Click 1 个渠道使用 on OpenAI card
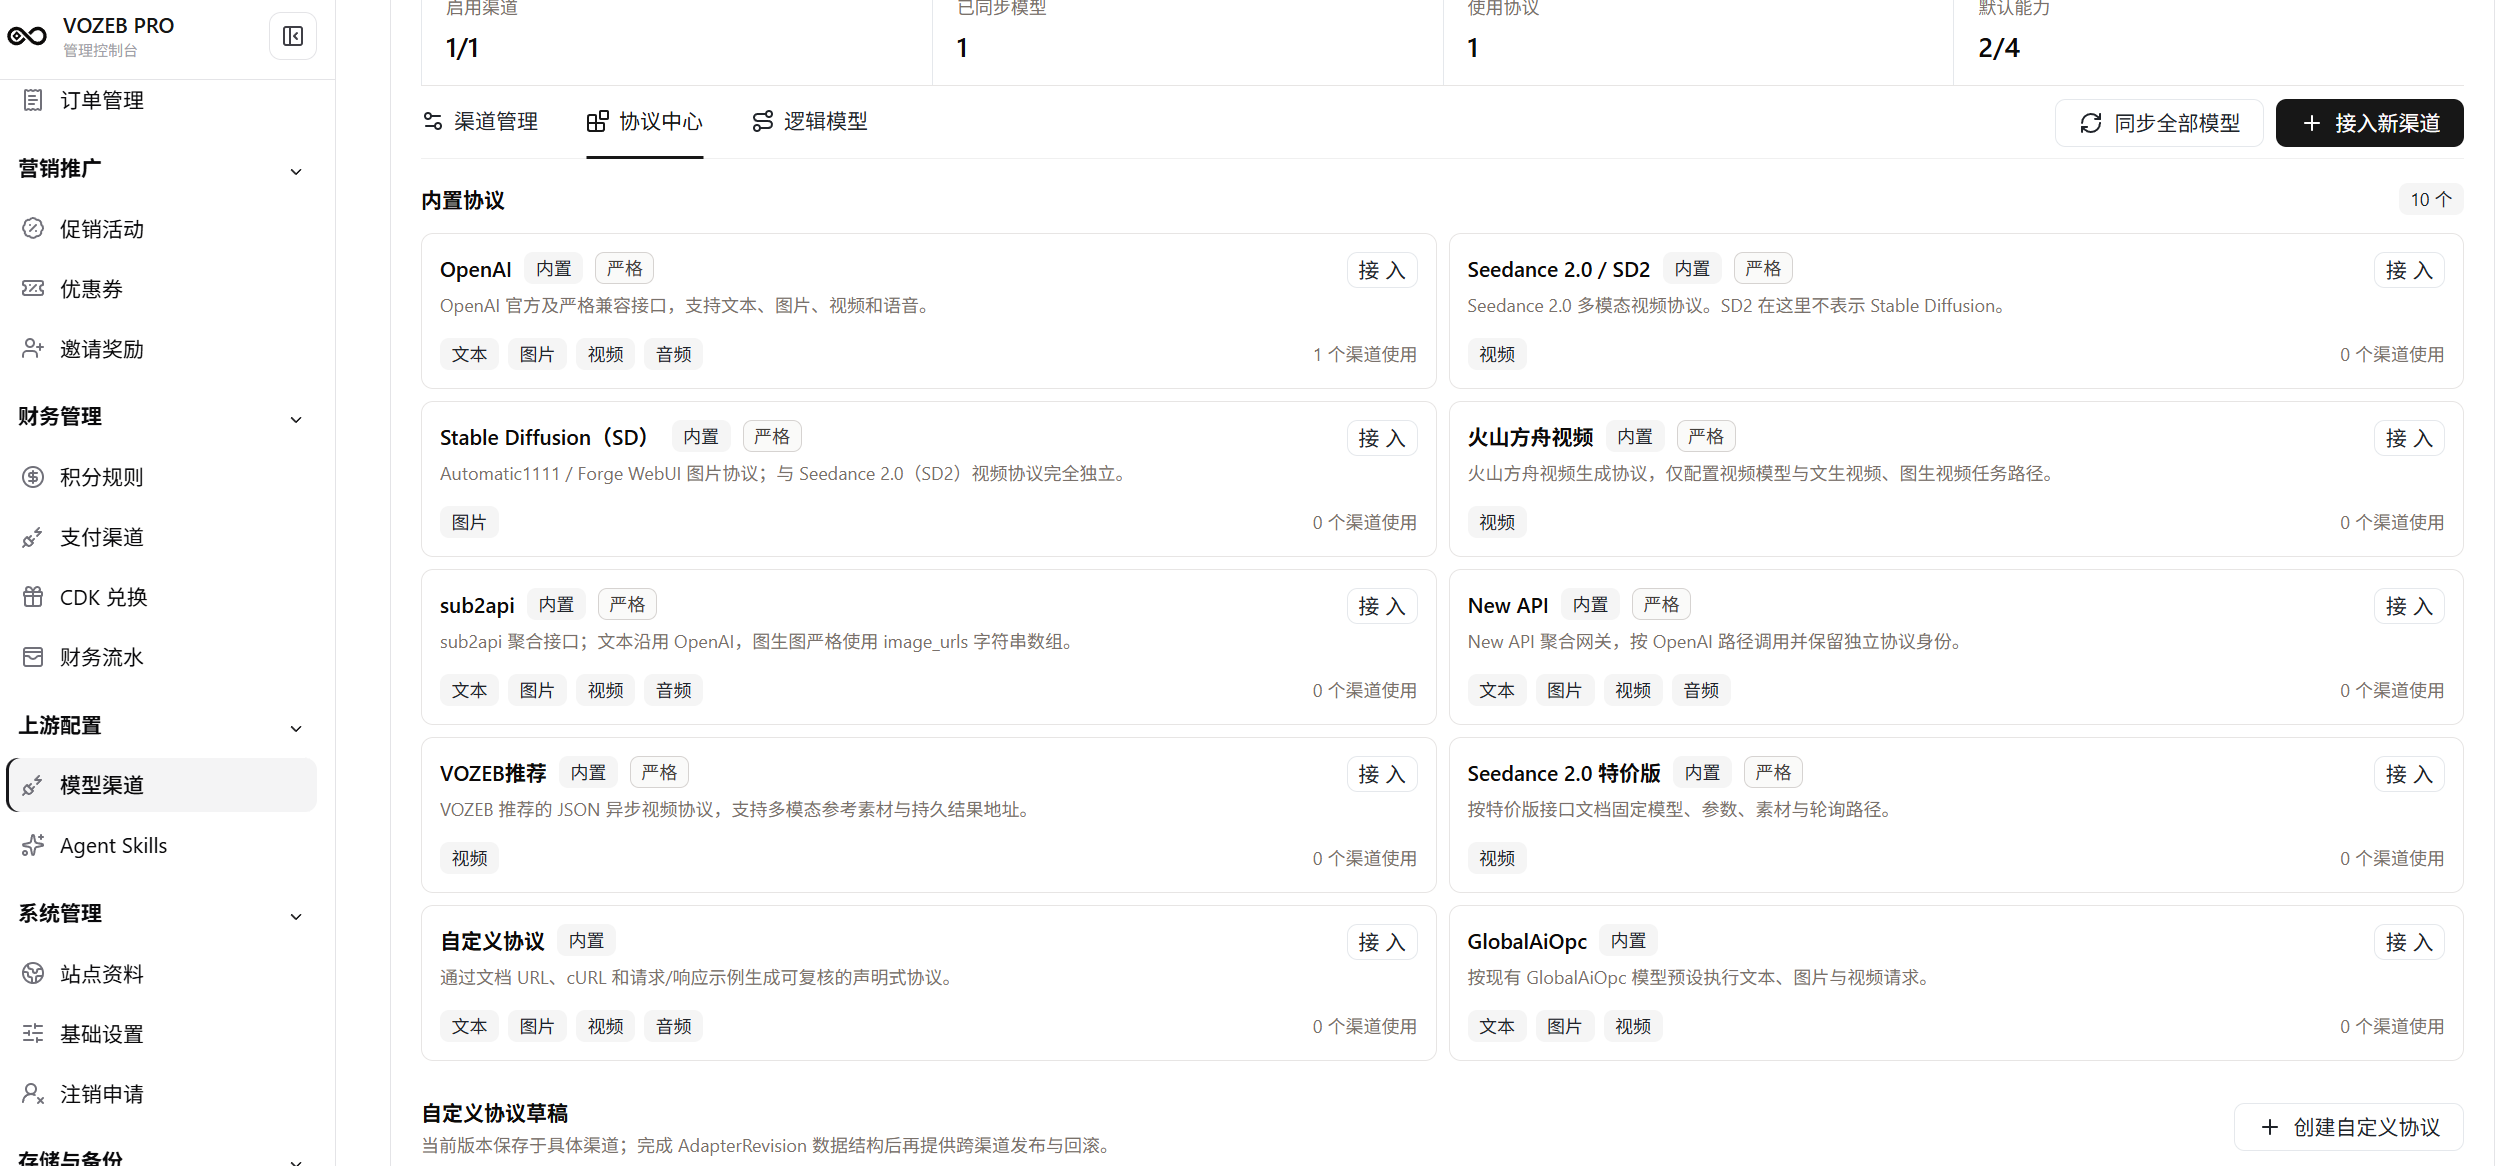 coord(1364,355)
